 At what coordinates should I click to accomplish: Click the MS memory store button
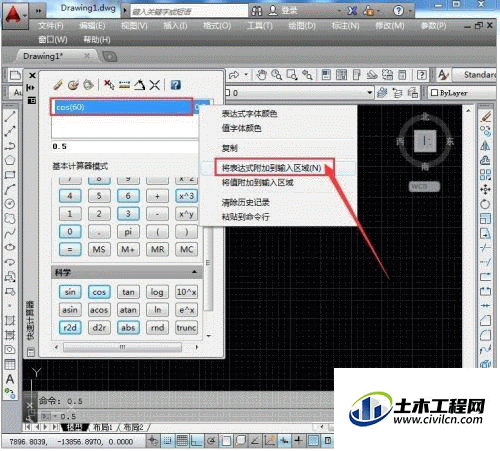tap(99, 249)
